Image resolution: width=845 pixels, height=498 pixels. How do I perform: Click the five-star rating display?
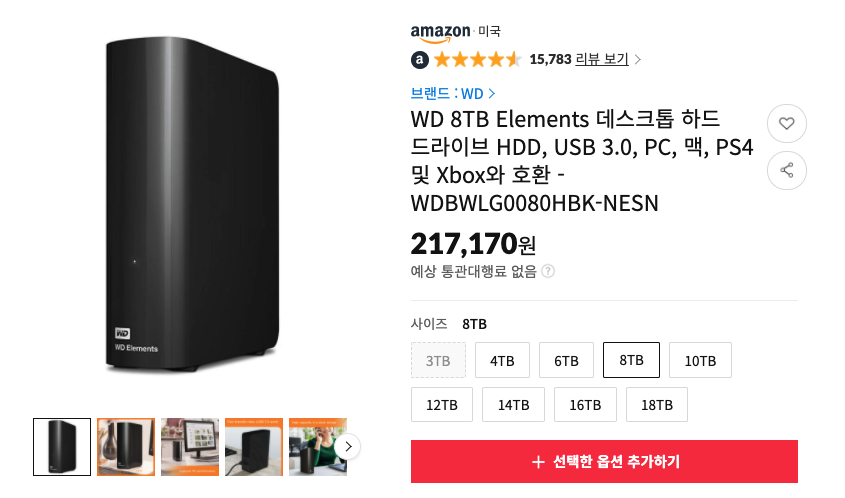pos(477,59)
